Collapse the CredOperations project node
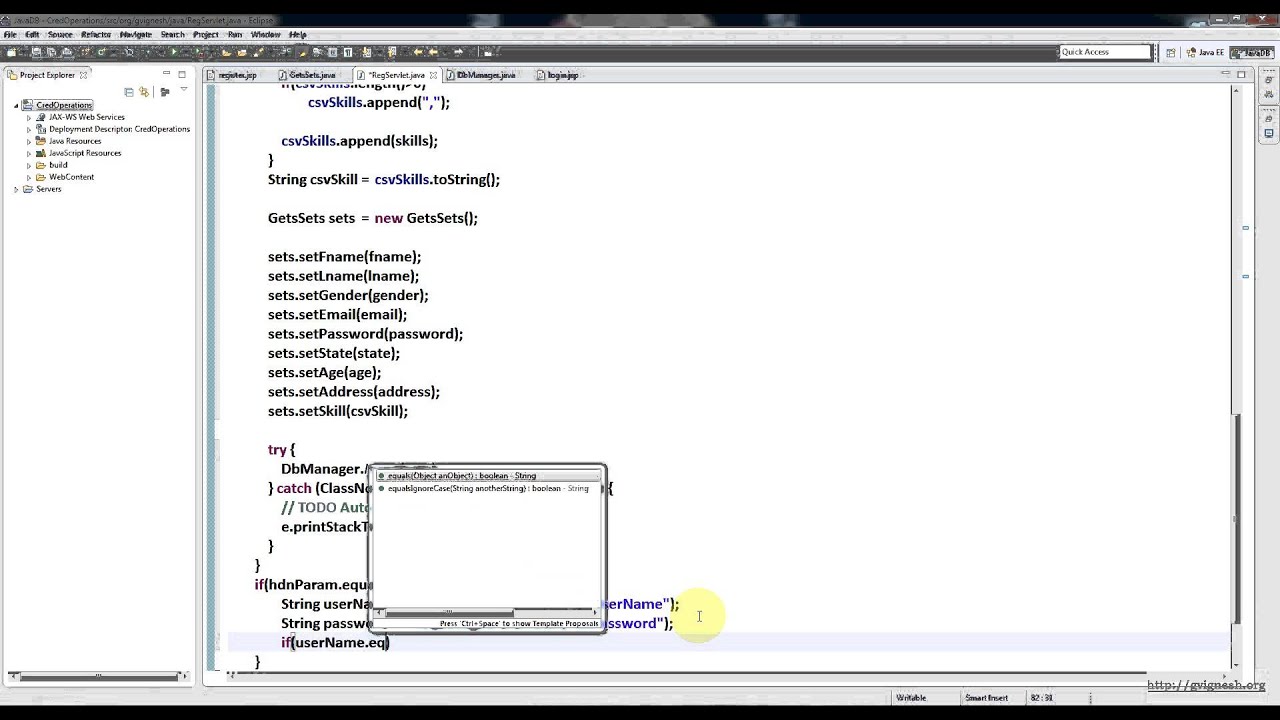1280x720 pixels. [16, 105]
